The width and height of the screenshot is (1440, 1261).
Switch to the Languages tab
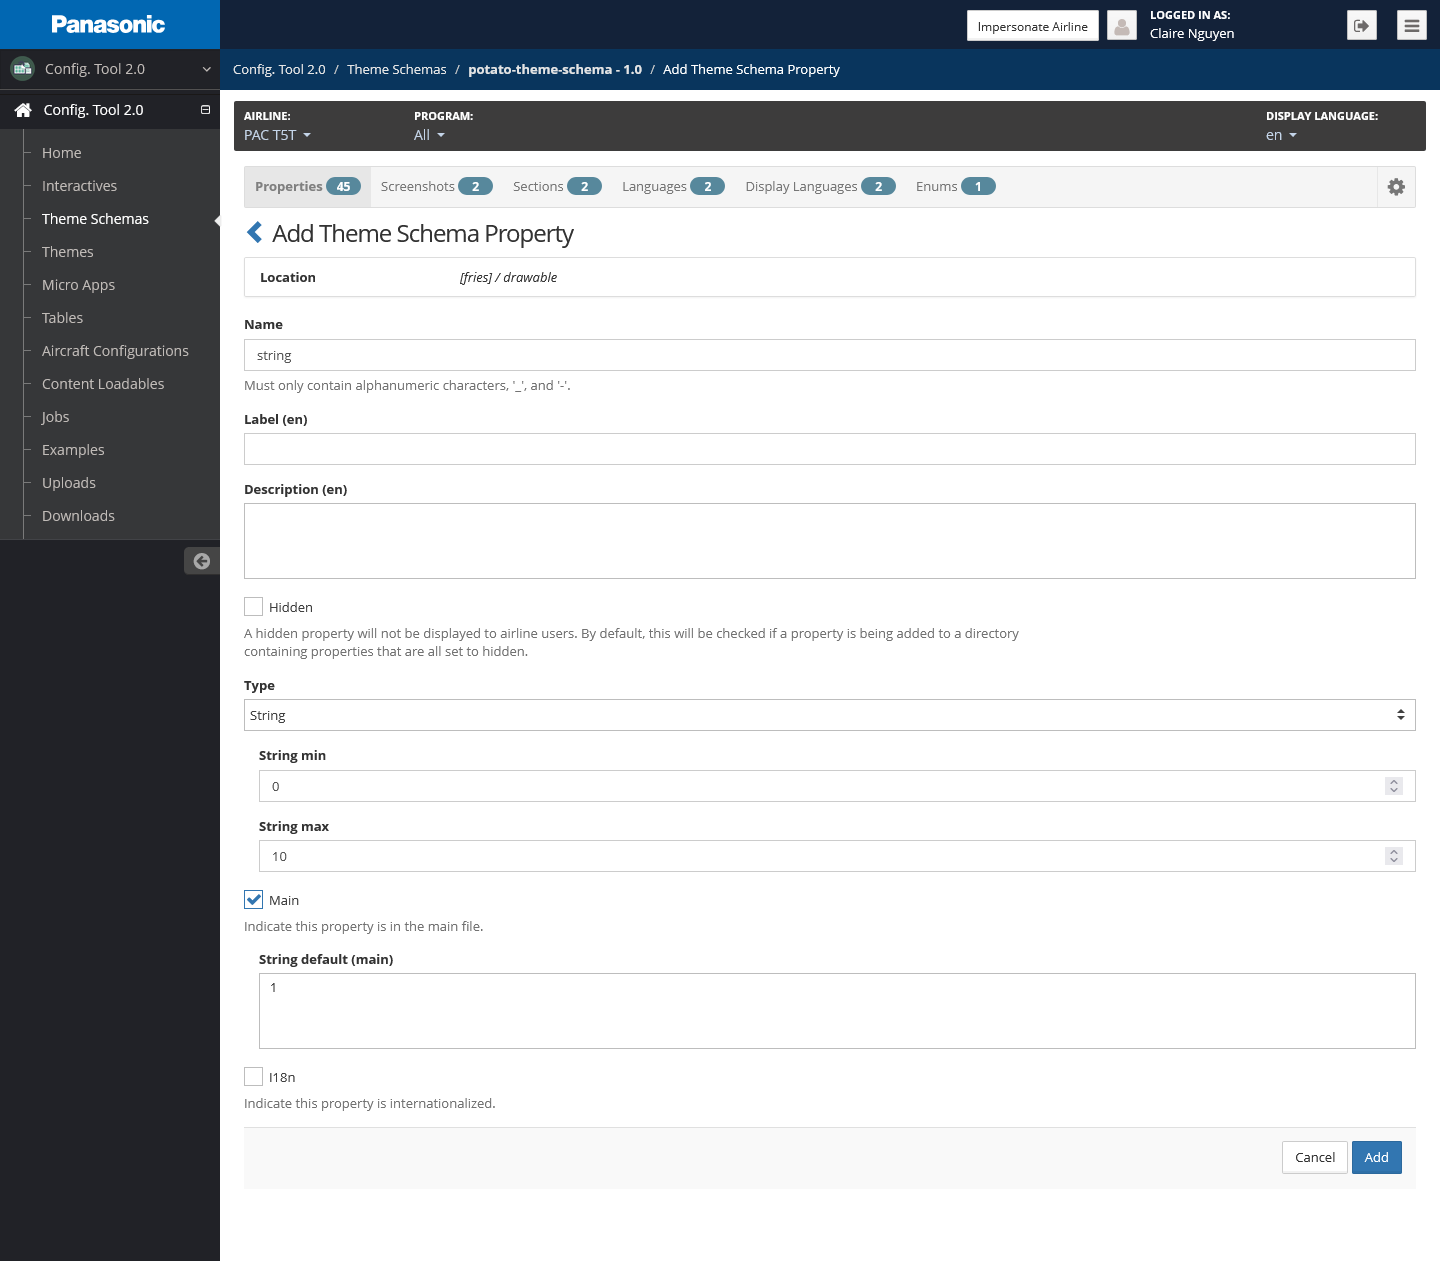click(x=673, y=187)
